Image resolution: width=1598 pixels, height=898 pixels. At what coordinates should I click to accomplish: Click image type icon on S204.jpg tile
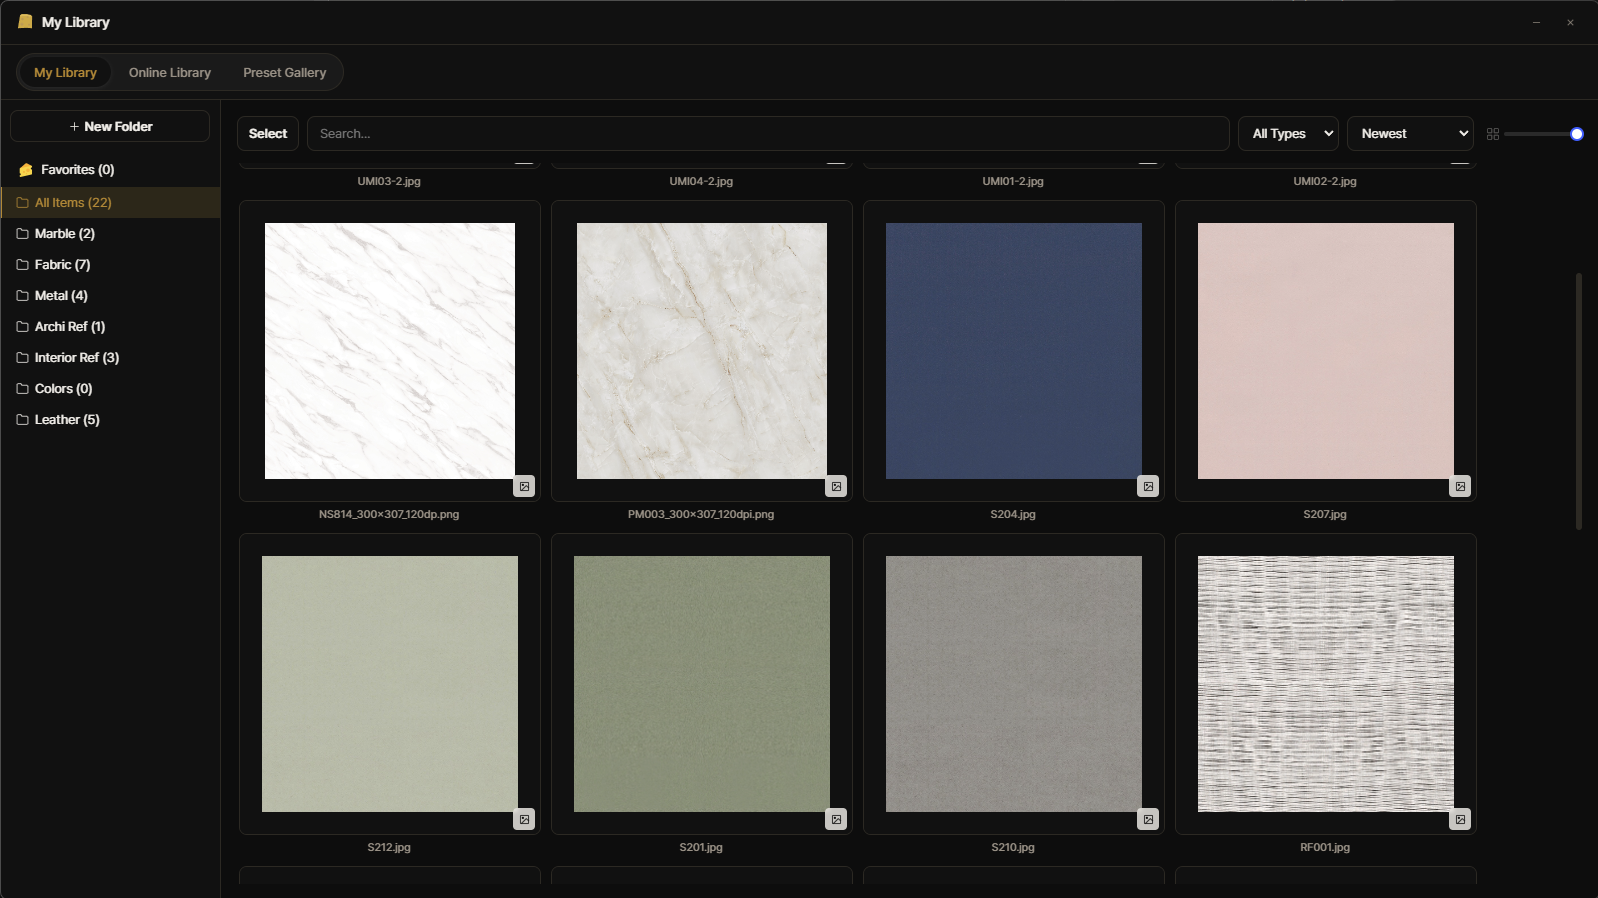[x=1148, y=487]
